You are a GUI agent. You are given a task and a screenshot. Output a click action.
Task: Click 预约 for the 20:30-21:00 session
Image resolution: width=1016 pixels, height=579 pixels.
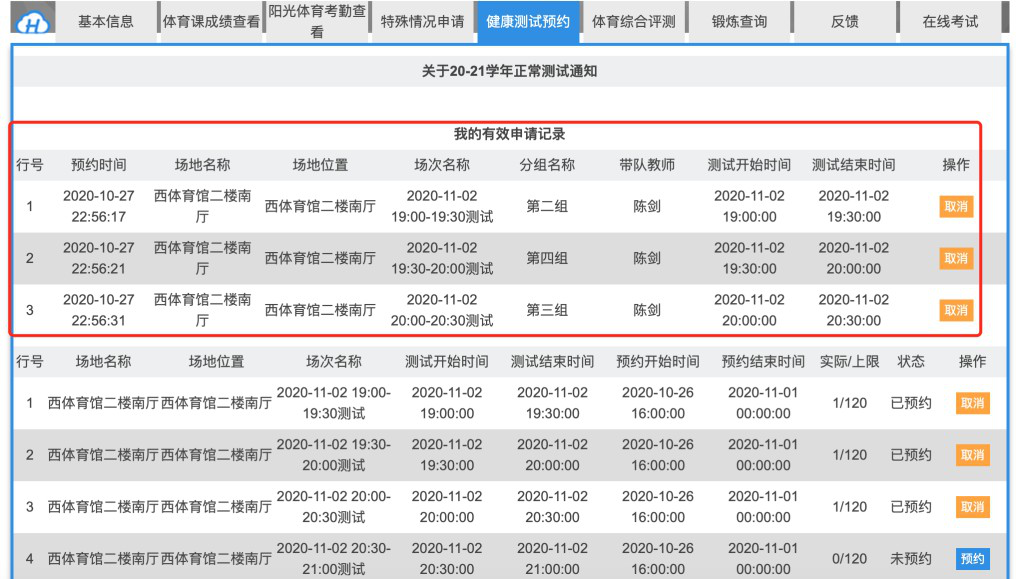972,558
